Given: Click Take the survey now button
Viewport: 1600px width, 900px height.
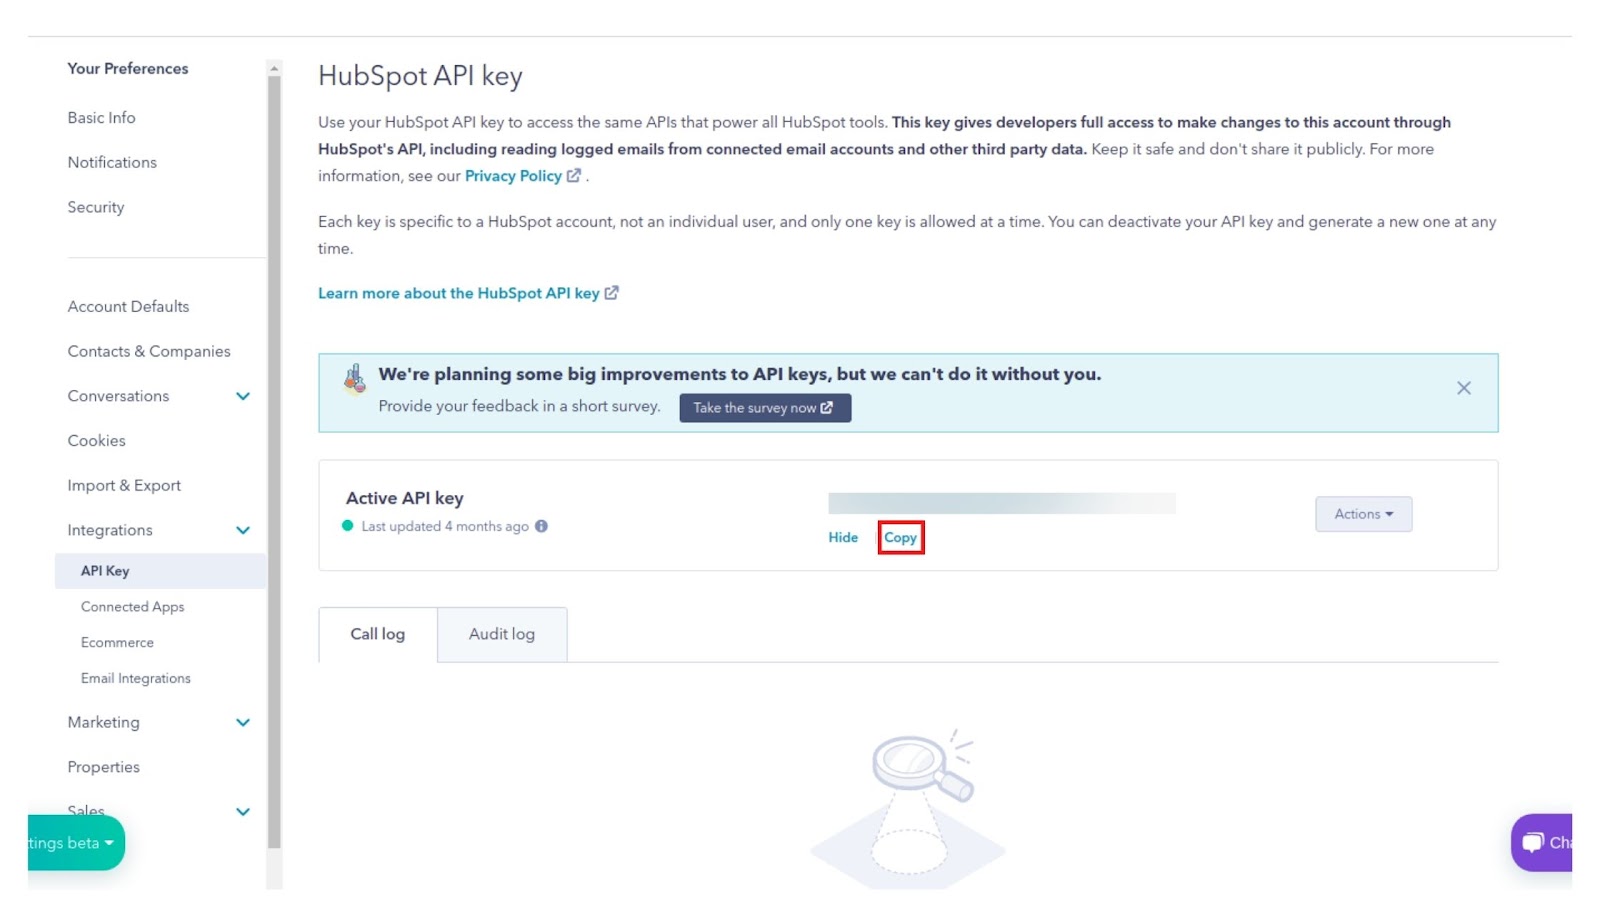Looking at the screenshot, I should 765,408.
